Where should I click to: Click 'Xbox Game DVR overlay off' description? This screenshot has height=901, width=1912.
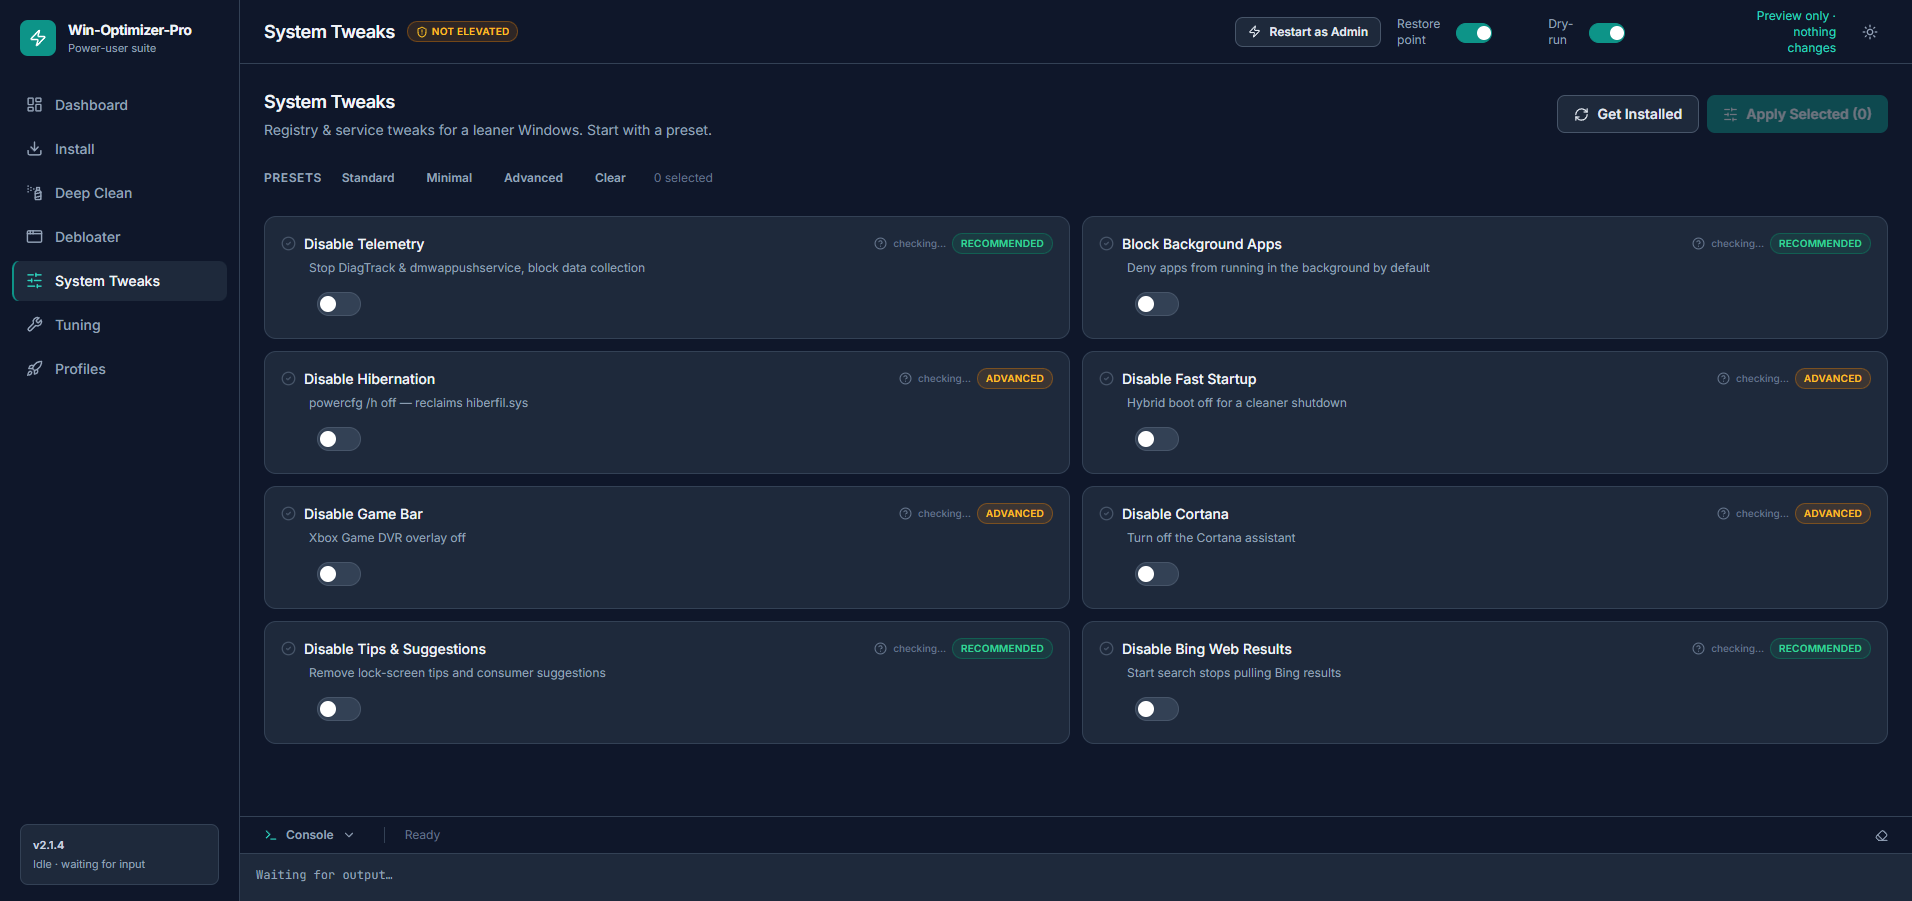point(387,538)
